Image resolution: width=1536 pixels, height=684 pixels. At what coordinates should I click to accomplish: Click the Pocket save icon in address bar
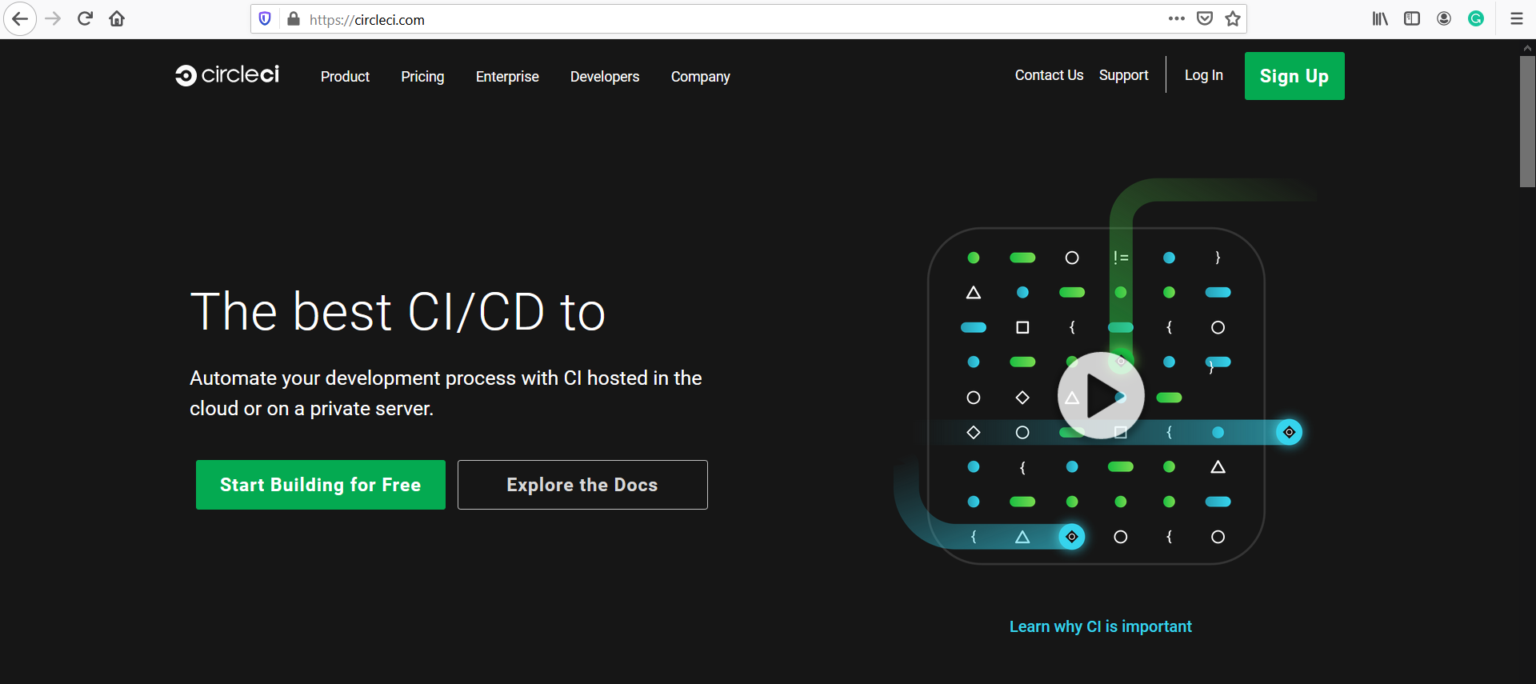[x=1205, y=19]
